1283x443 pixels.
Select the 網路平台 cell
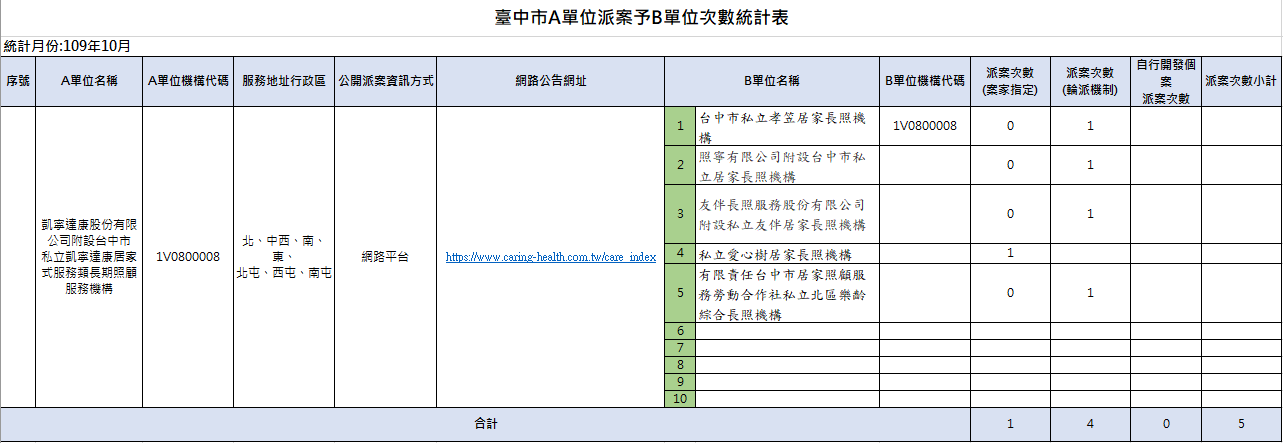(x=385, y=257)
